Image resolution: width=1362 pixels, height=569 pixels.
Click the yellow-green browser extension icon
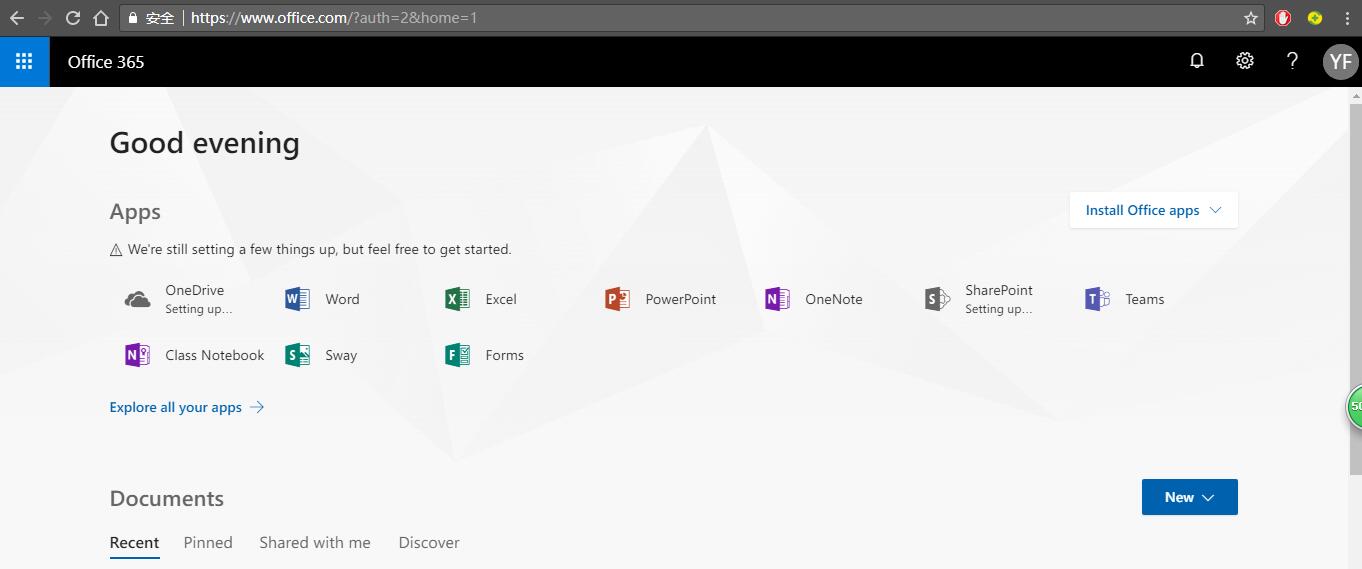point(1315,18)
